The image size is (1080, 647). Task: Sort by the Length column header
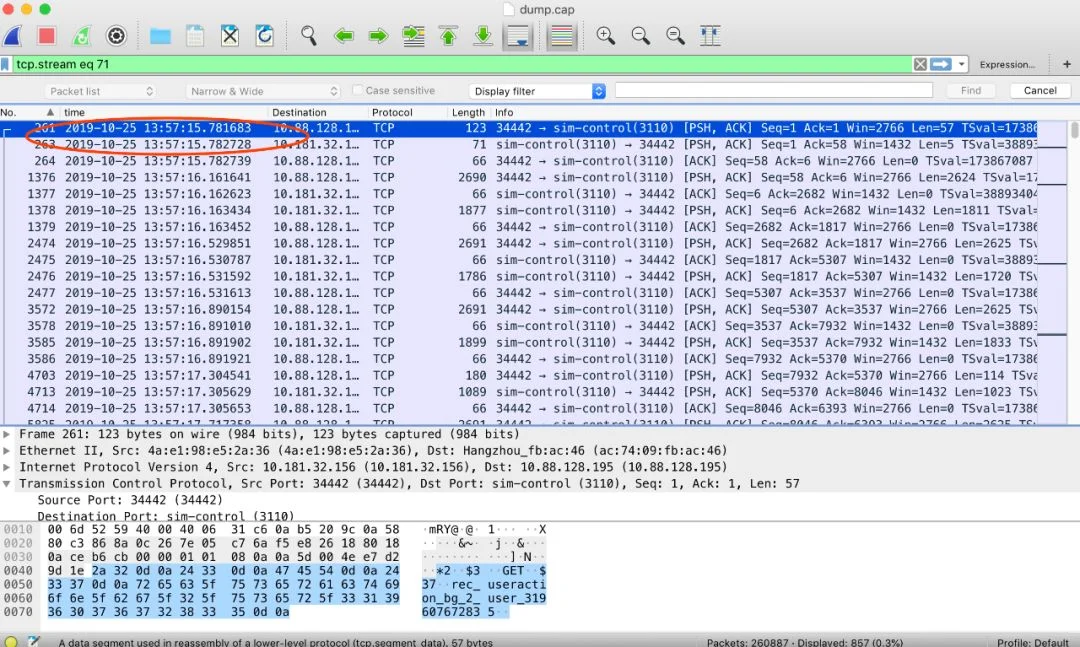pyautogui.click(x=469, y=112)
